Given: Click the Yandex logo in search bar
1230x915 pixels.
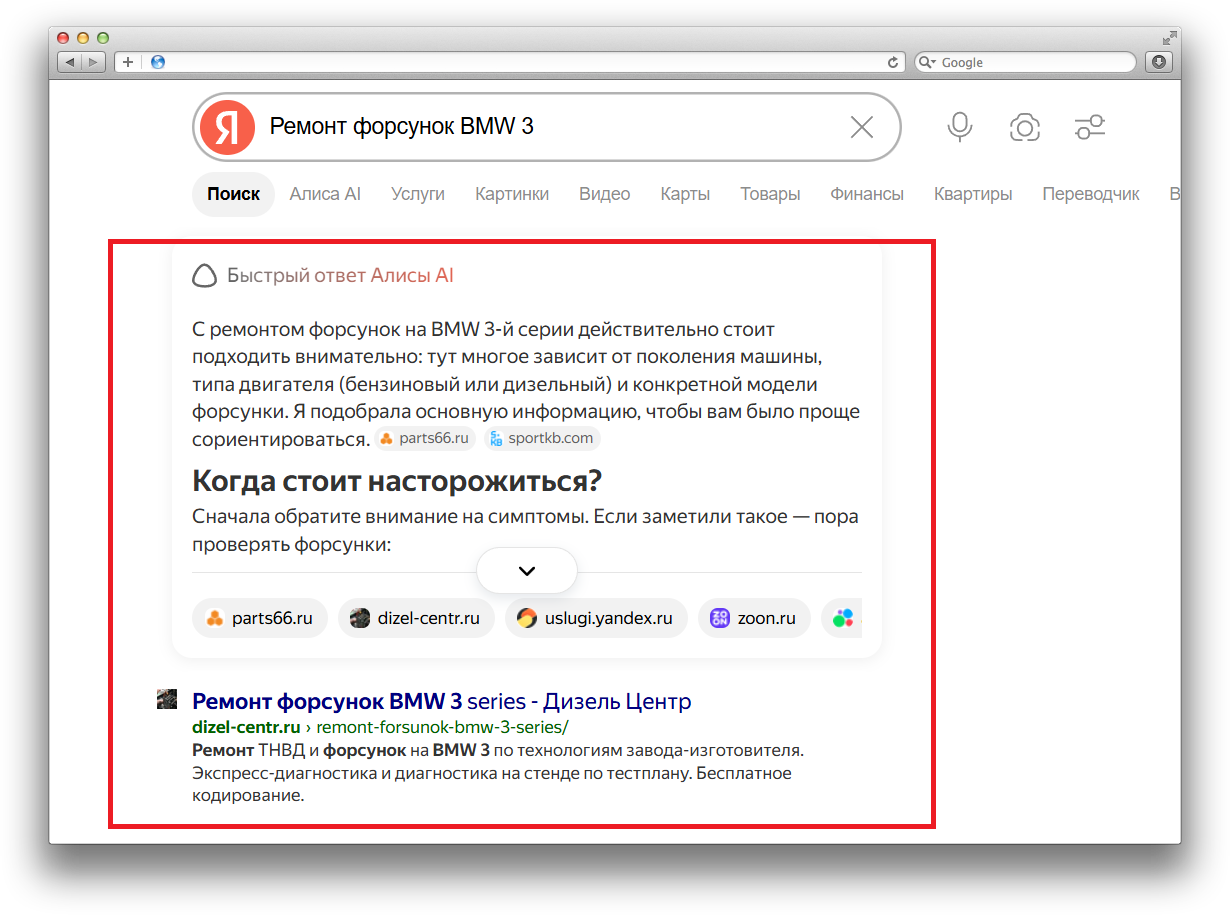Looking at the screenshot, I should [227, 127].
